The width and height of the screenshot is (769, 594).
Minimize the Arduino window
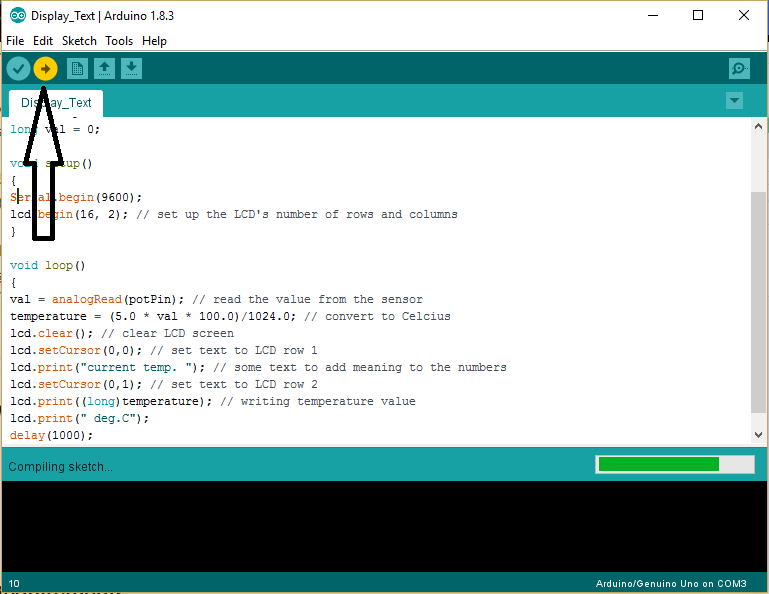653,16
